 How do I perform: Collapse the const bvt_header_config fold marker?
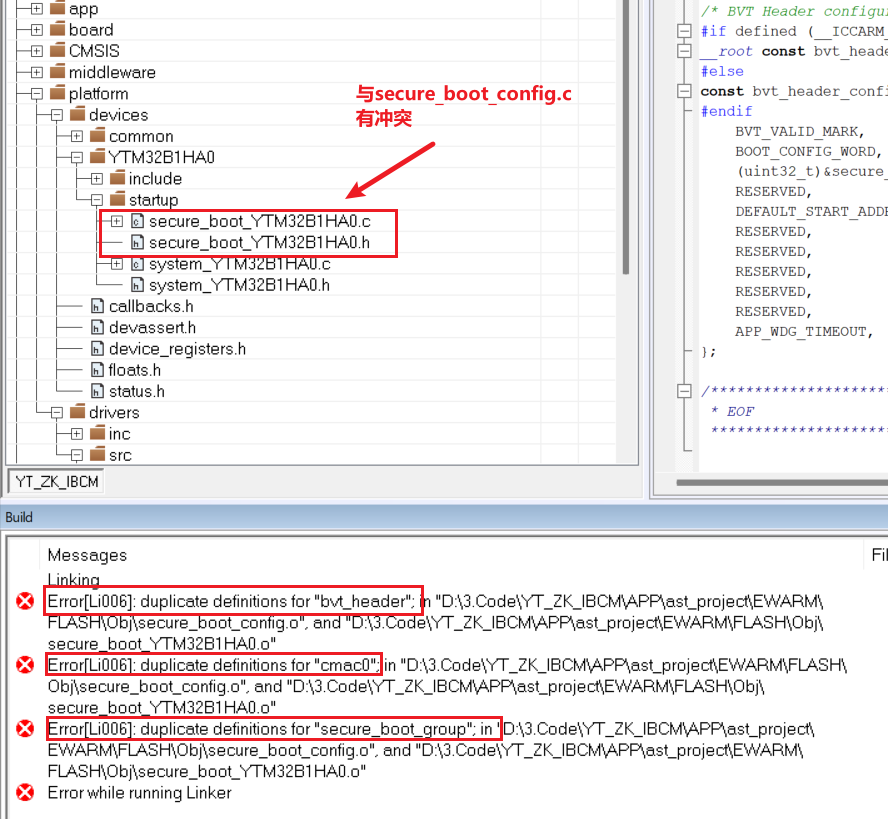click(x=685, y=91)
